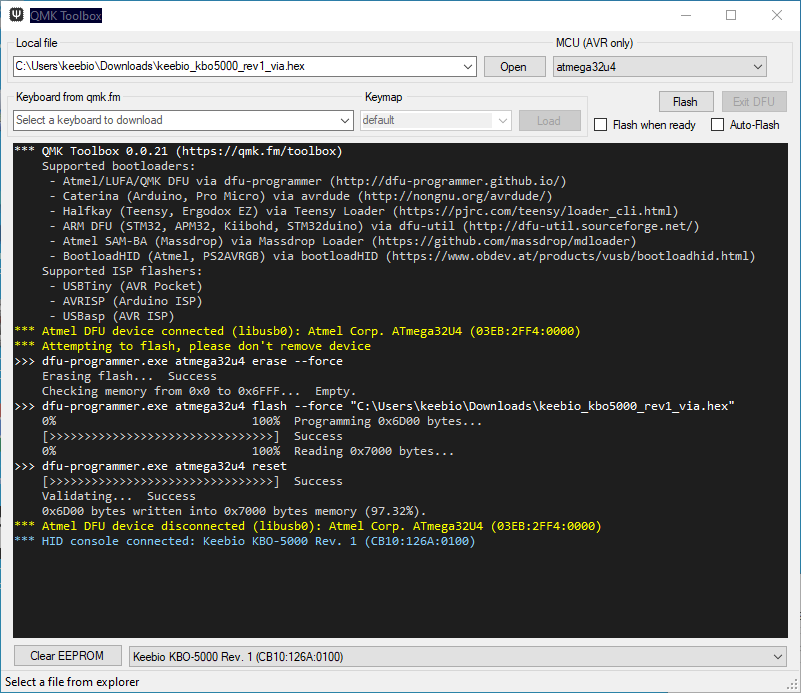This screenshot has height=693, width=801.
Task: Click the Exit DFU button
Action: (x=754, y=102)
